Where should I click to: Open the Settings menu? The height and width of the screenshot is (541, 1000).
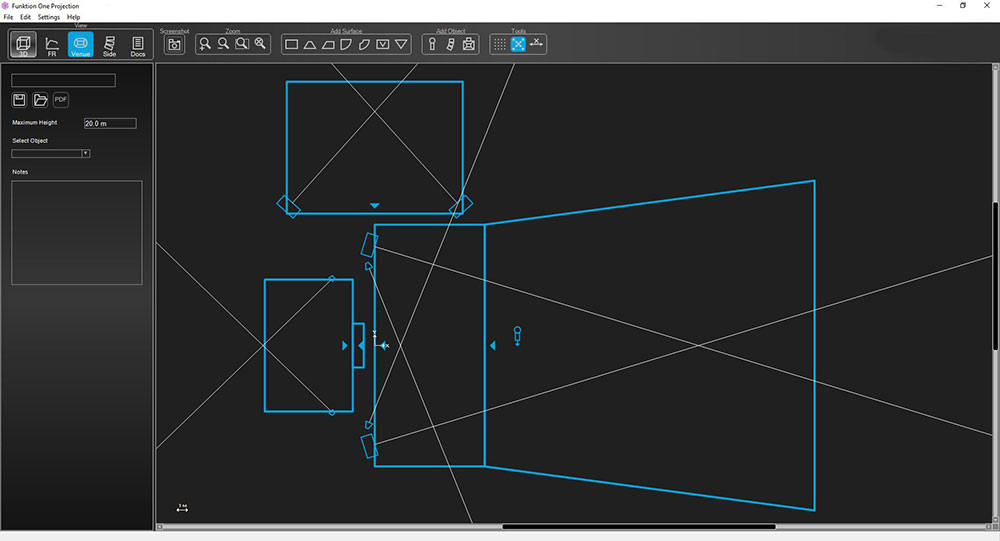[49, 17]
